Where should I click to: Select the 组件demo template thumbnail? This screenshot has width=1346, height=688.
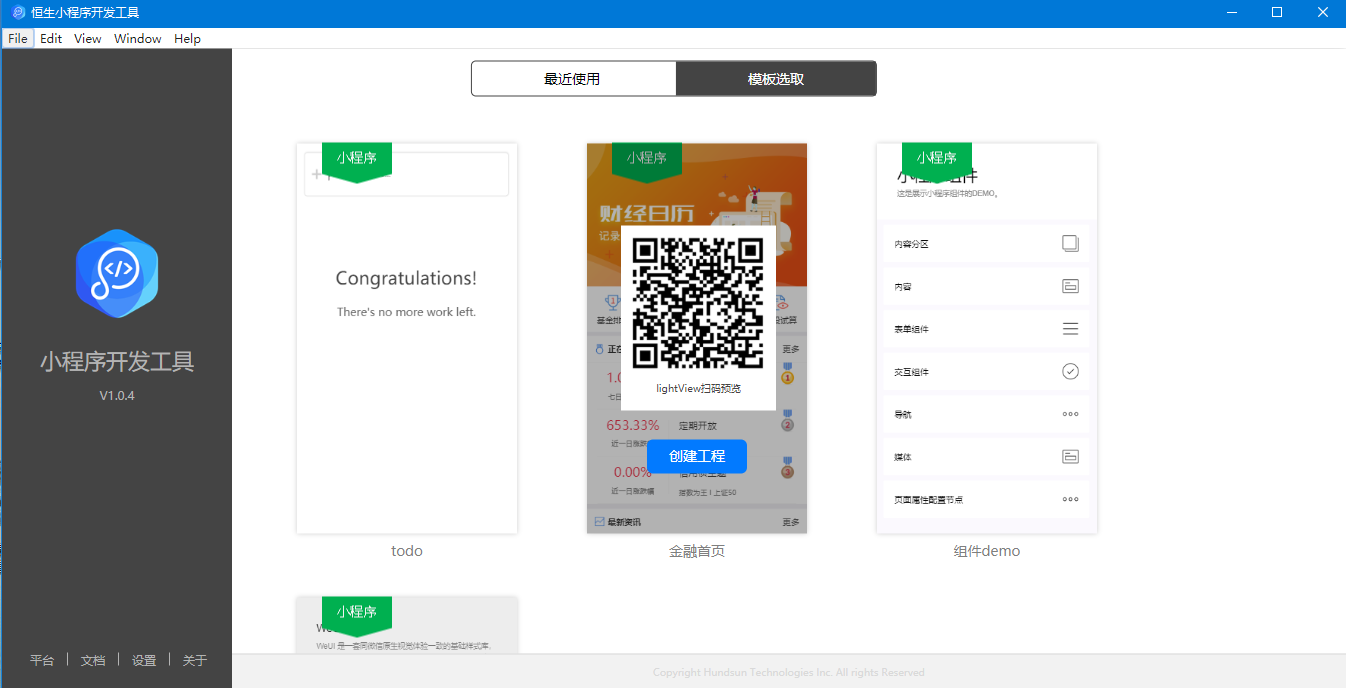987,338
